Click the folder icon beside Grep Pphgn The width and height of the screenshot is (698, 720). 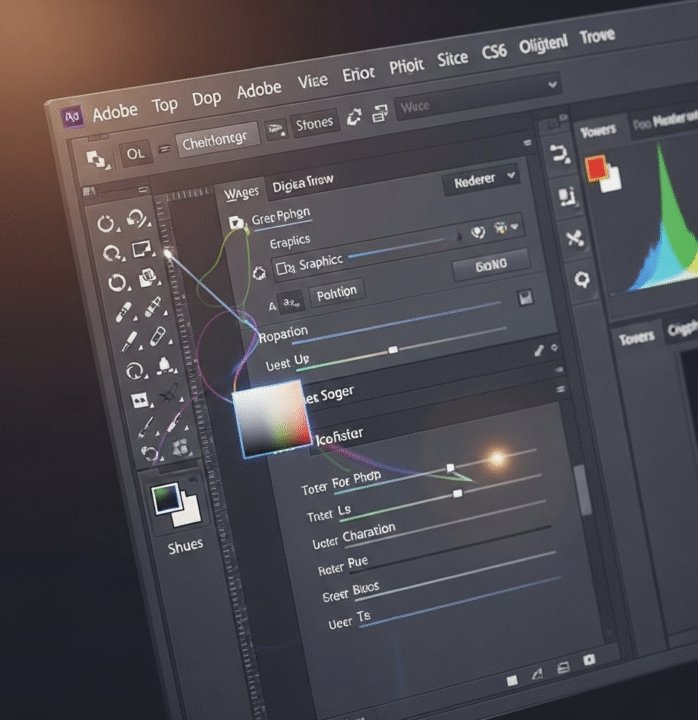coord(236,223)
